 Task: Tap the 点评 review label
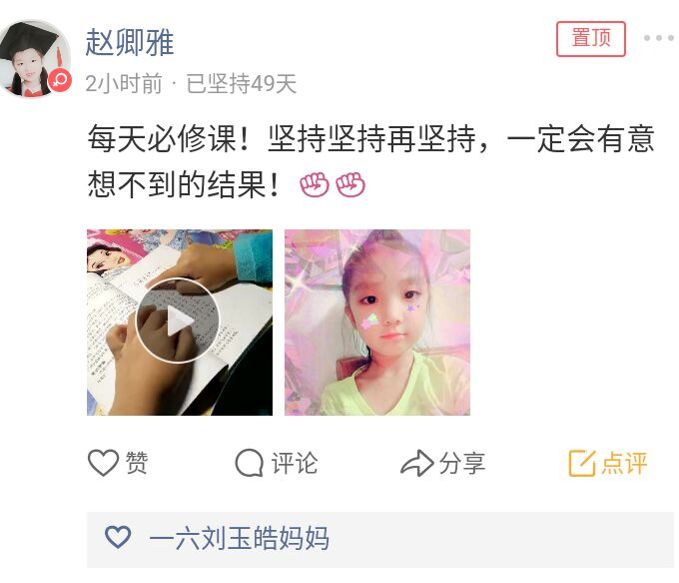coord(624,463)
